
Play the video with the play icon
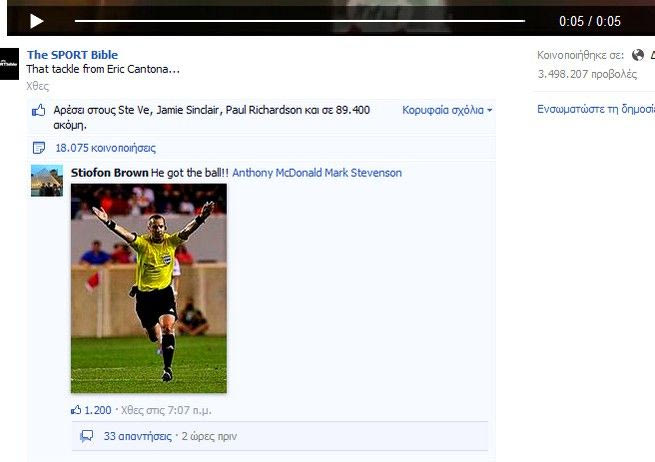[x=37, y=21]
